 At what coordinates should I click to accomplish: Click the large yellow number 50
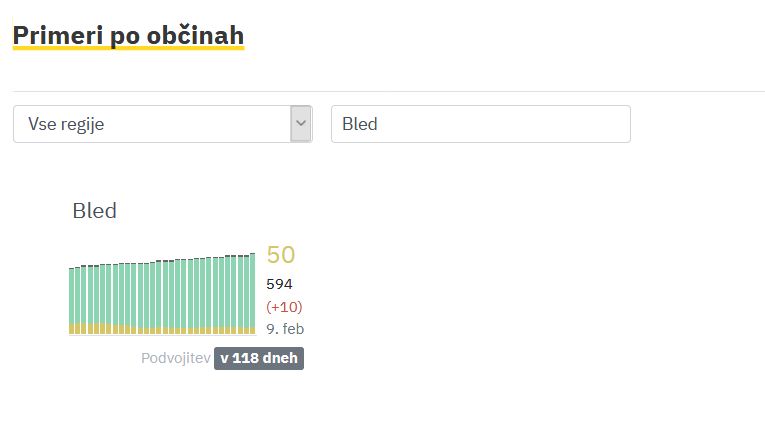pos(281,255)
